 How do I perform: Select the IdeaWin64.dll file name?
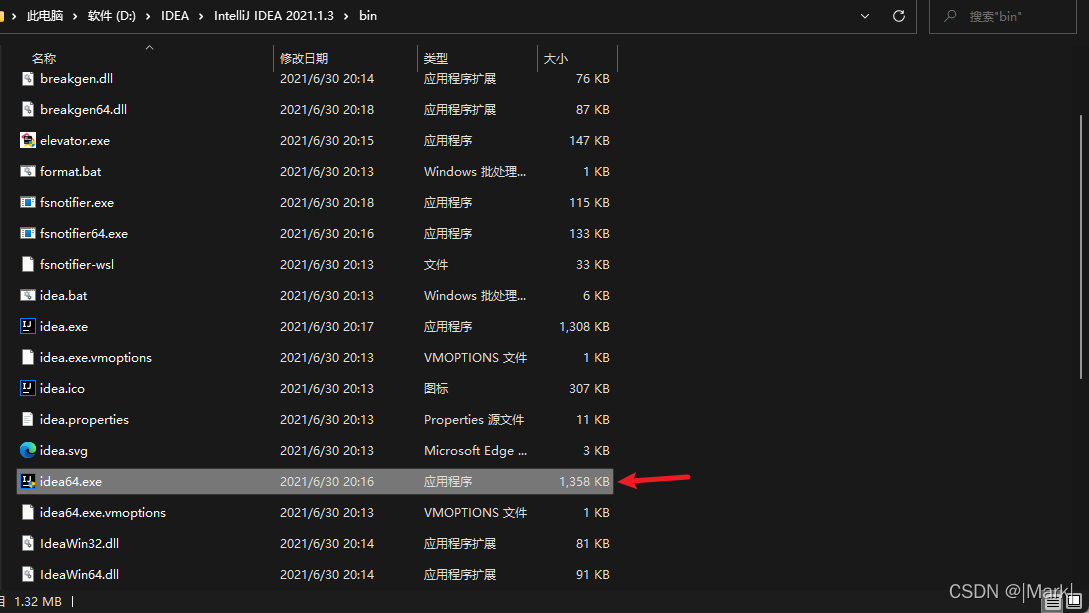click(79, 574)
